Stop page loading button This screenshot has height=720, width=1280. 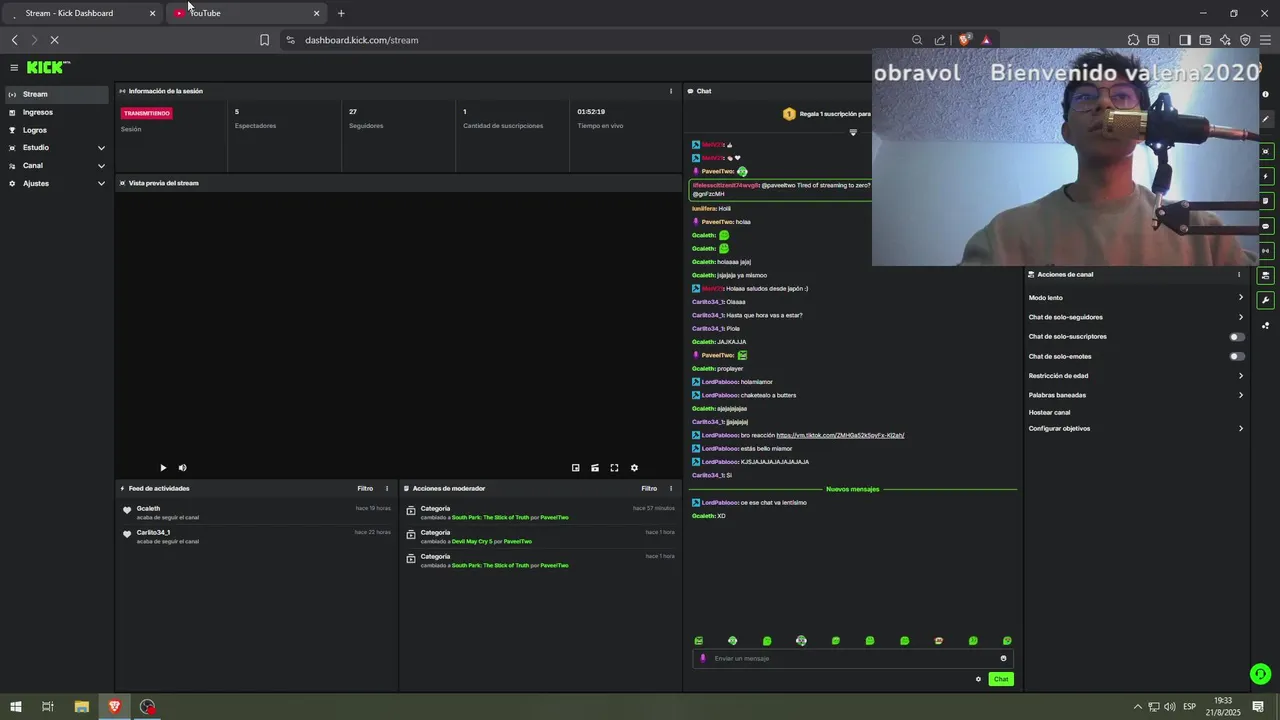(54, 40)
